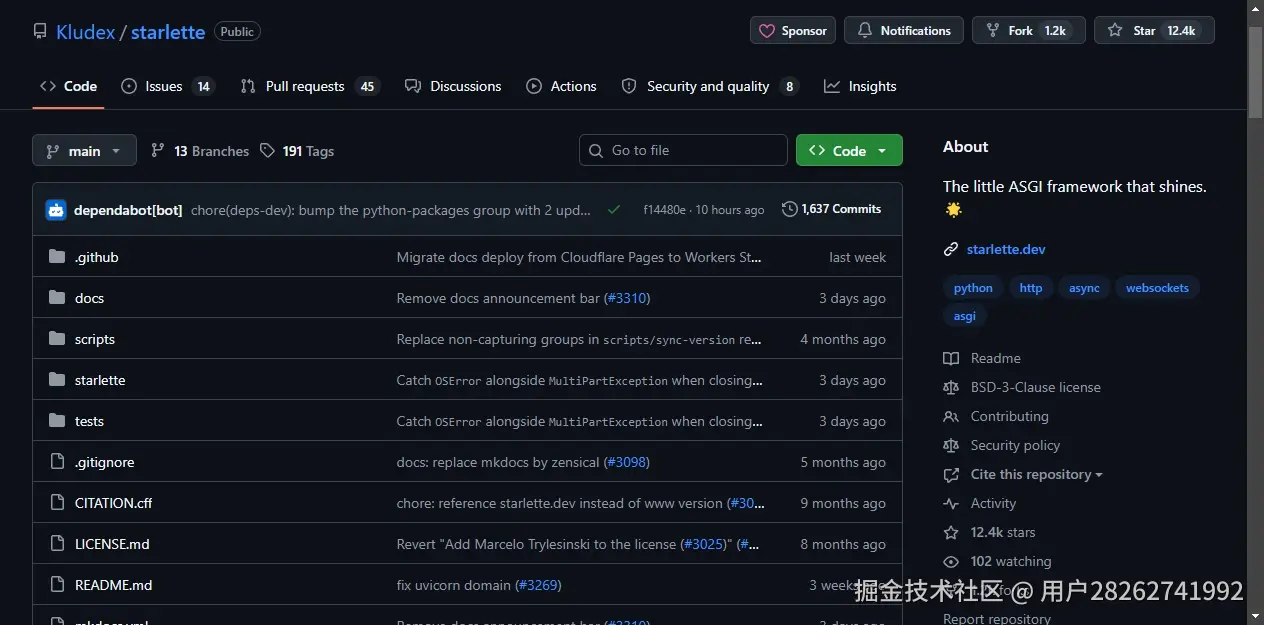The image size is (1264, 625).
Task: Select the async topic tag
Action: pyautogui.click(x=1084, y=288)
